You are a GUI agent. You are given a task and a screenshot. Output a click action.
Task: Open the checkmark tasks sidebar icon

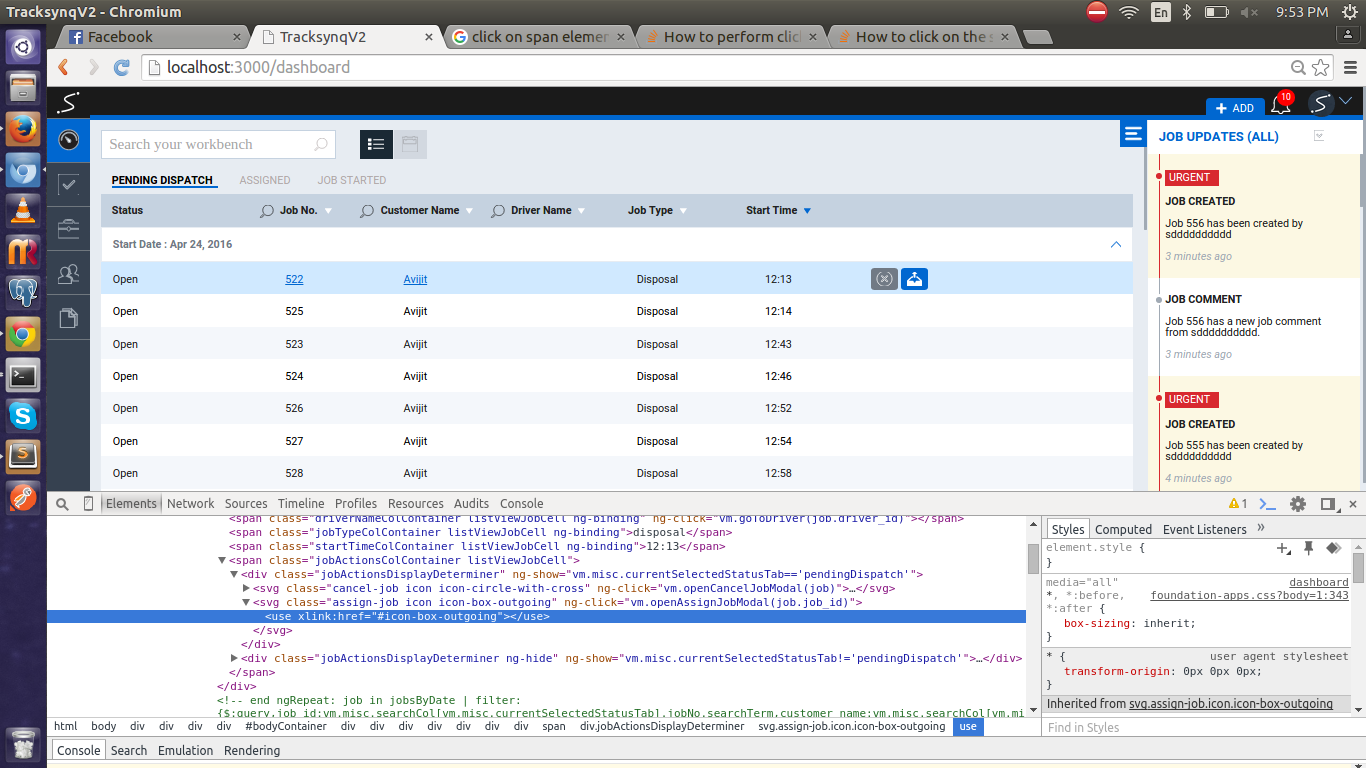coord(68,184)
